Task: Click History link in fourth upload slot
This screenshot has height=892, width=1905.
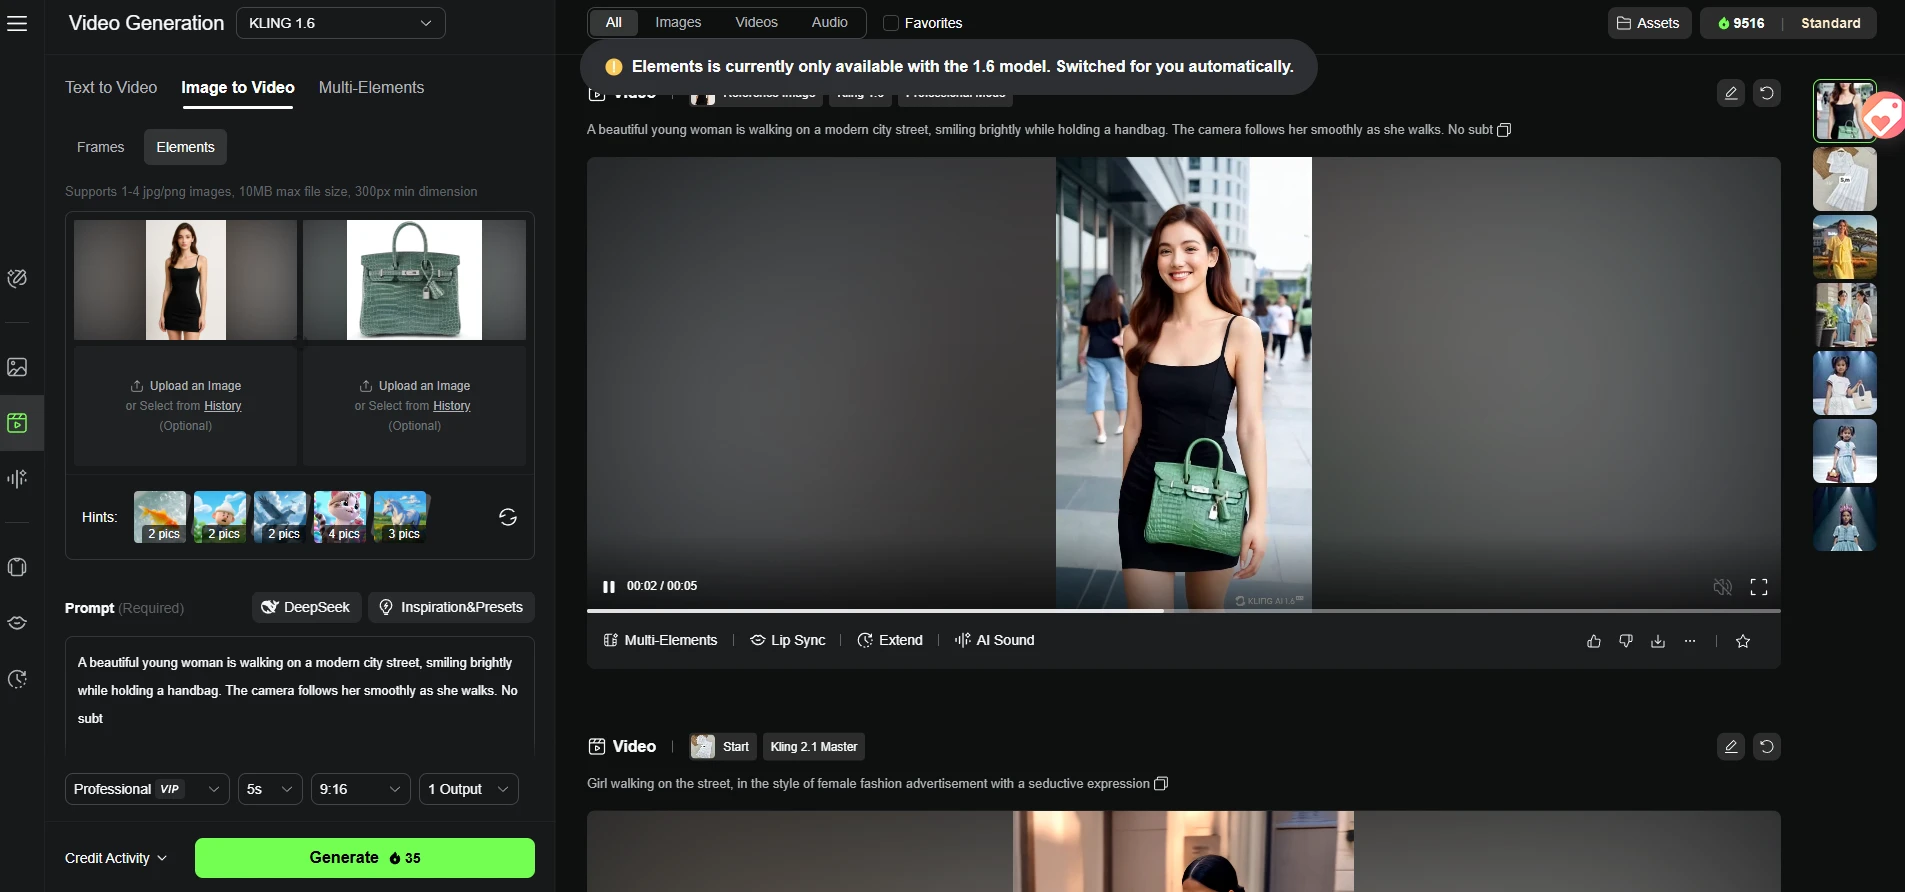Action: pos(451,406)
